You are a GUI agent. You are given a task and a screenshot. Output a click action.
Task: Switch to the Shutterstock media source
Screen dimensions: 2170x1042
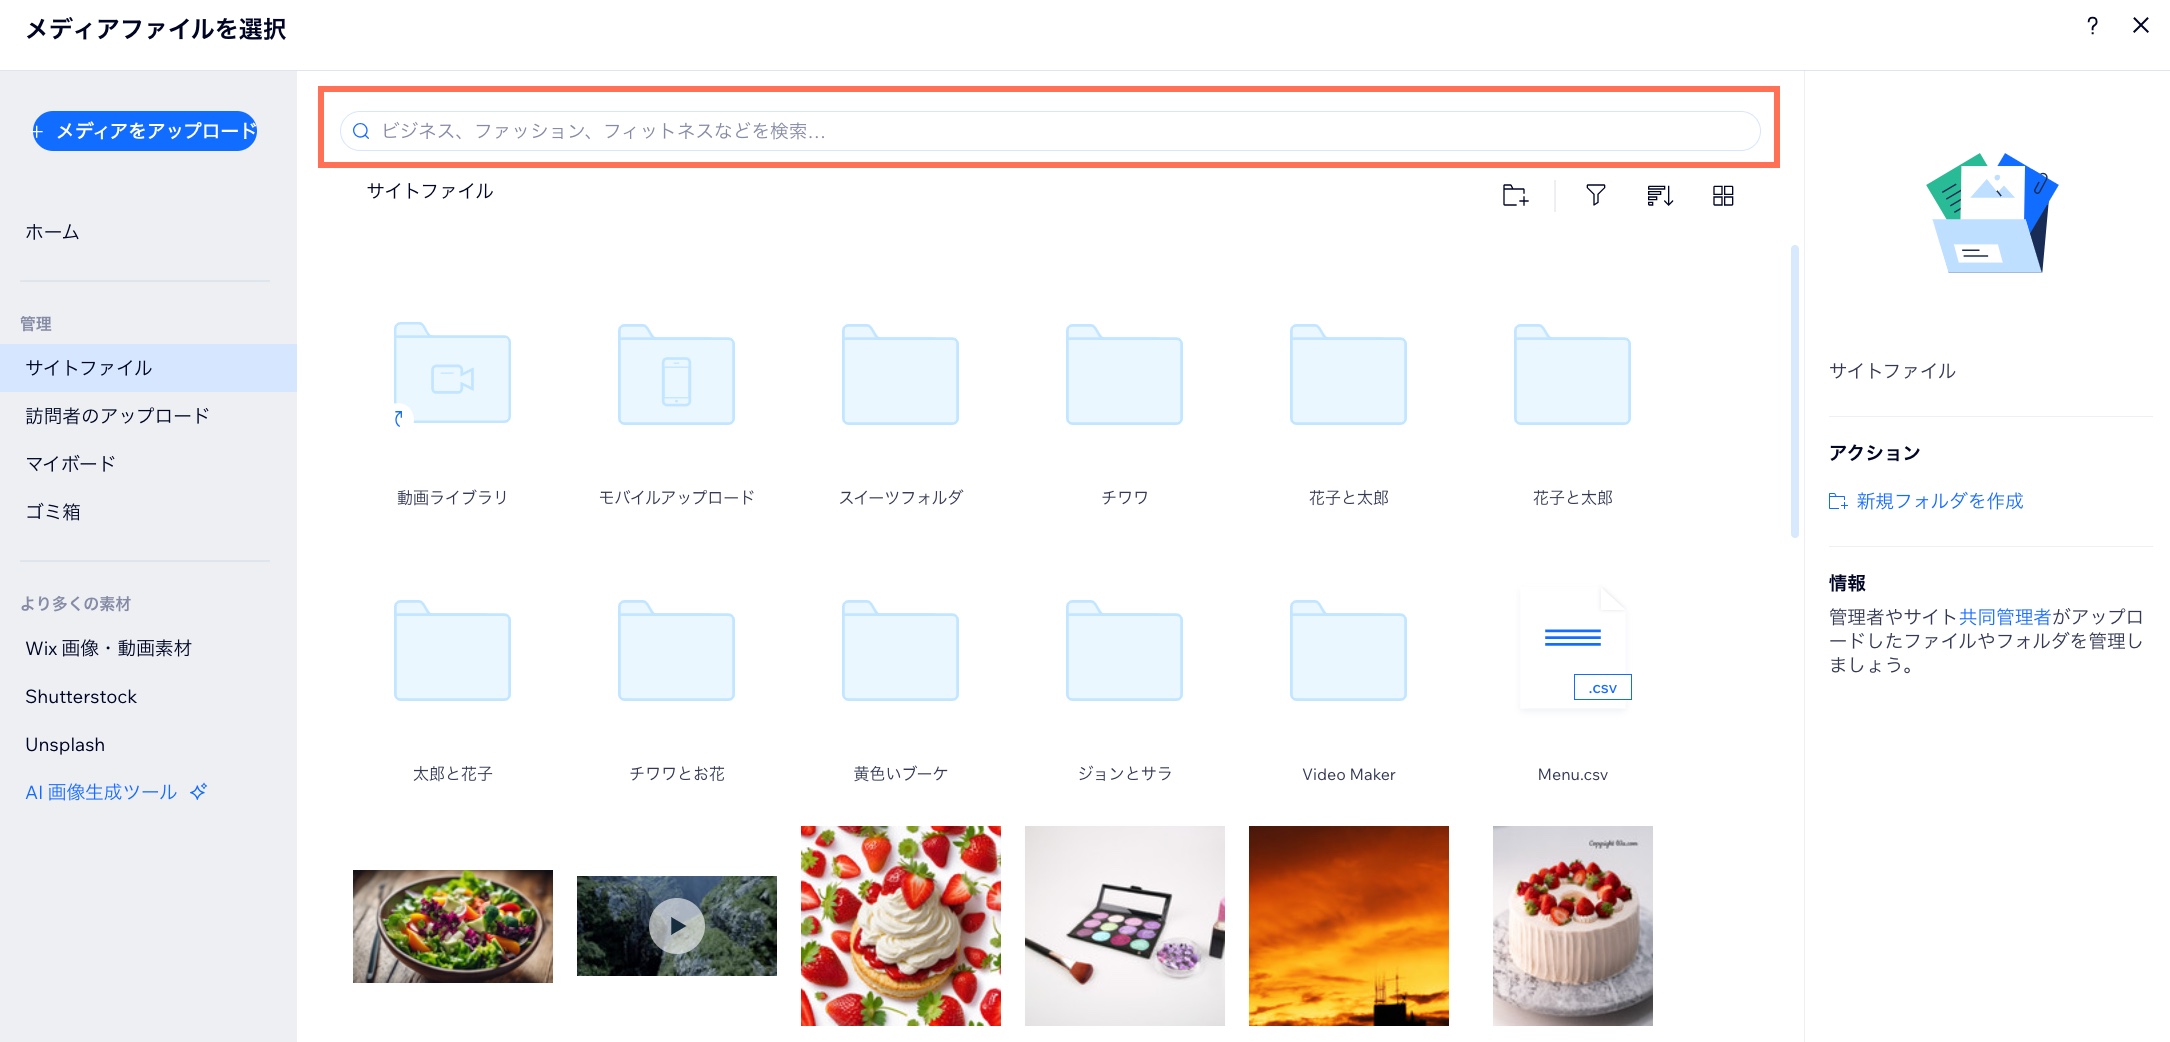coord(80,696)
